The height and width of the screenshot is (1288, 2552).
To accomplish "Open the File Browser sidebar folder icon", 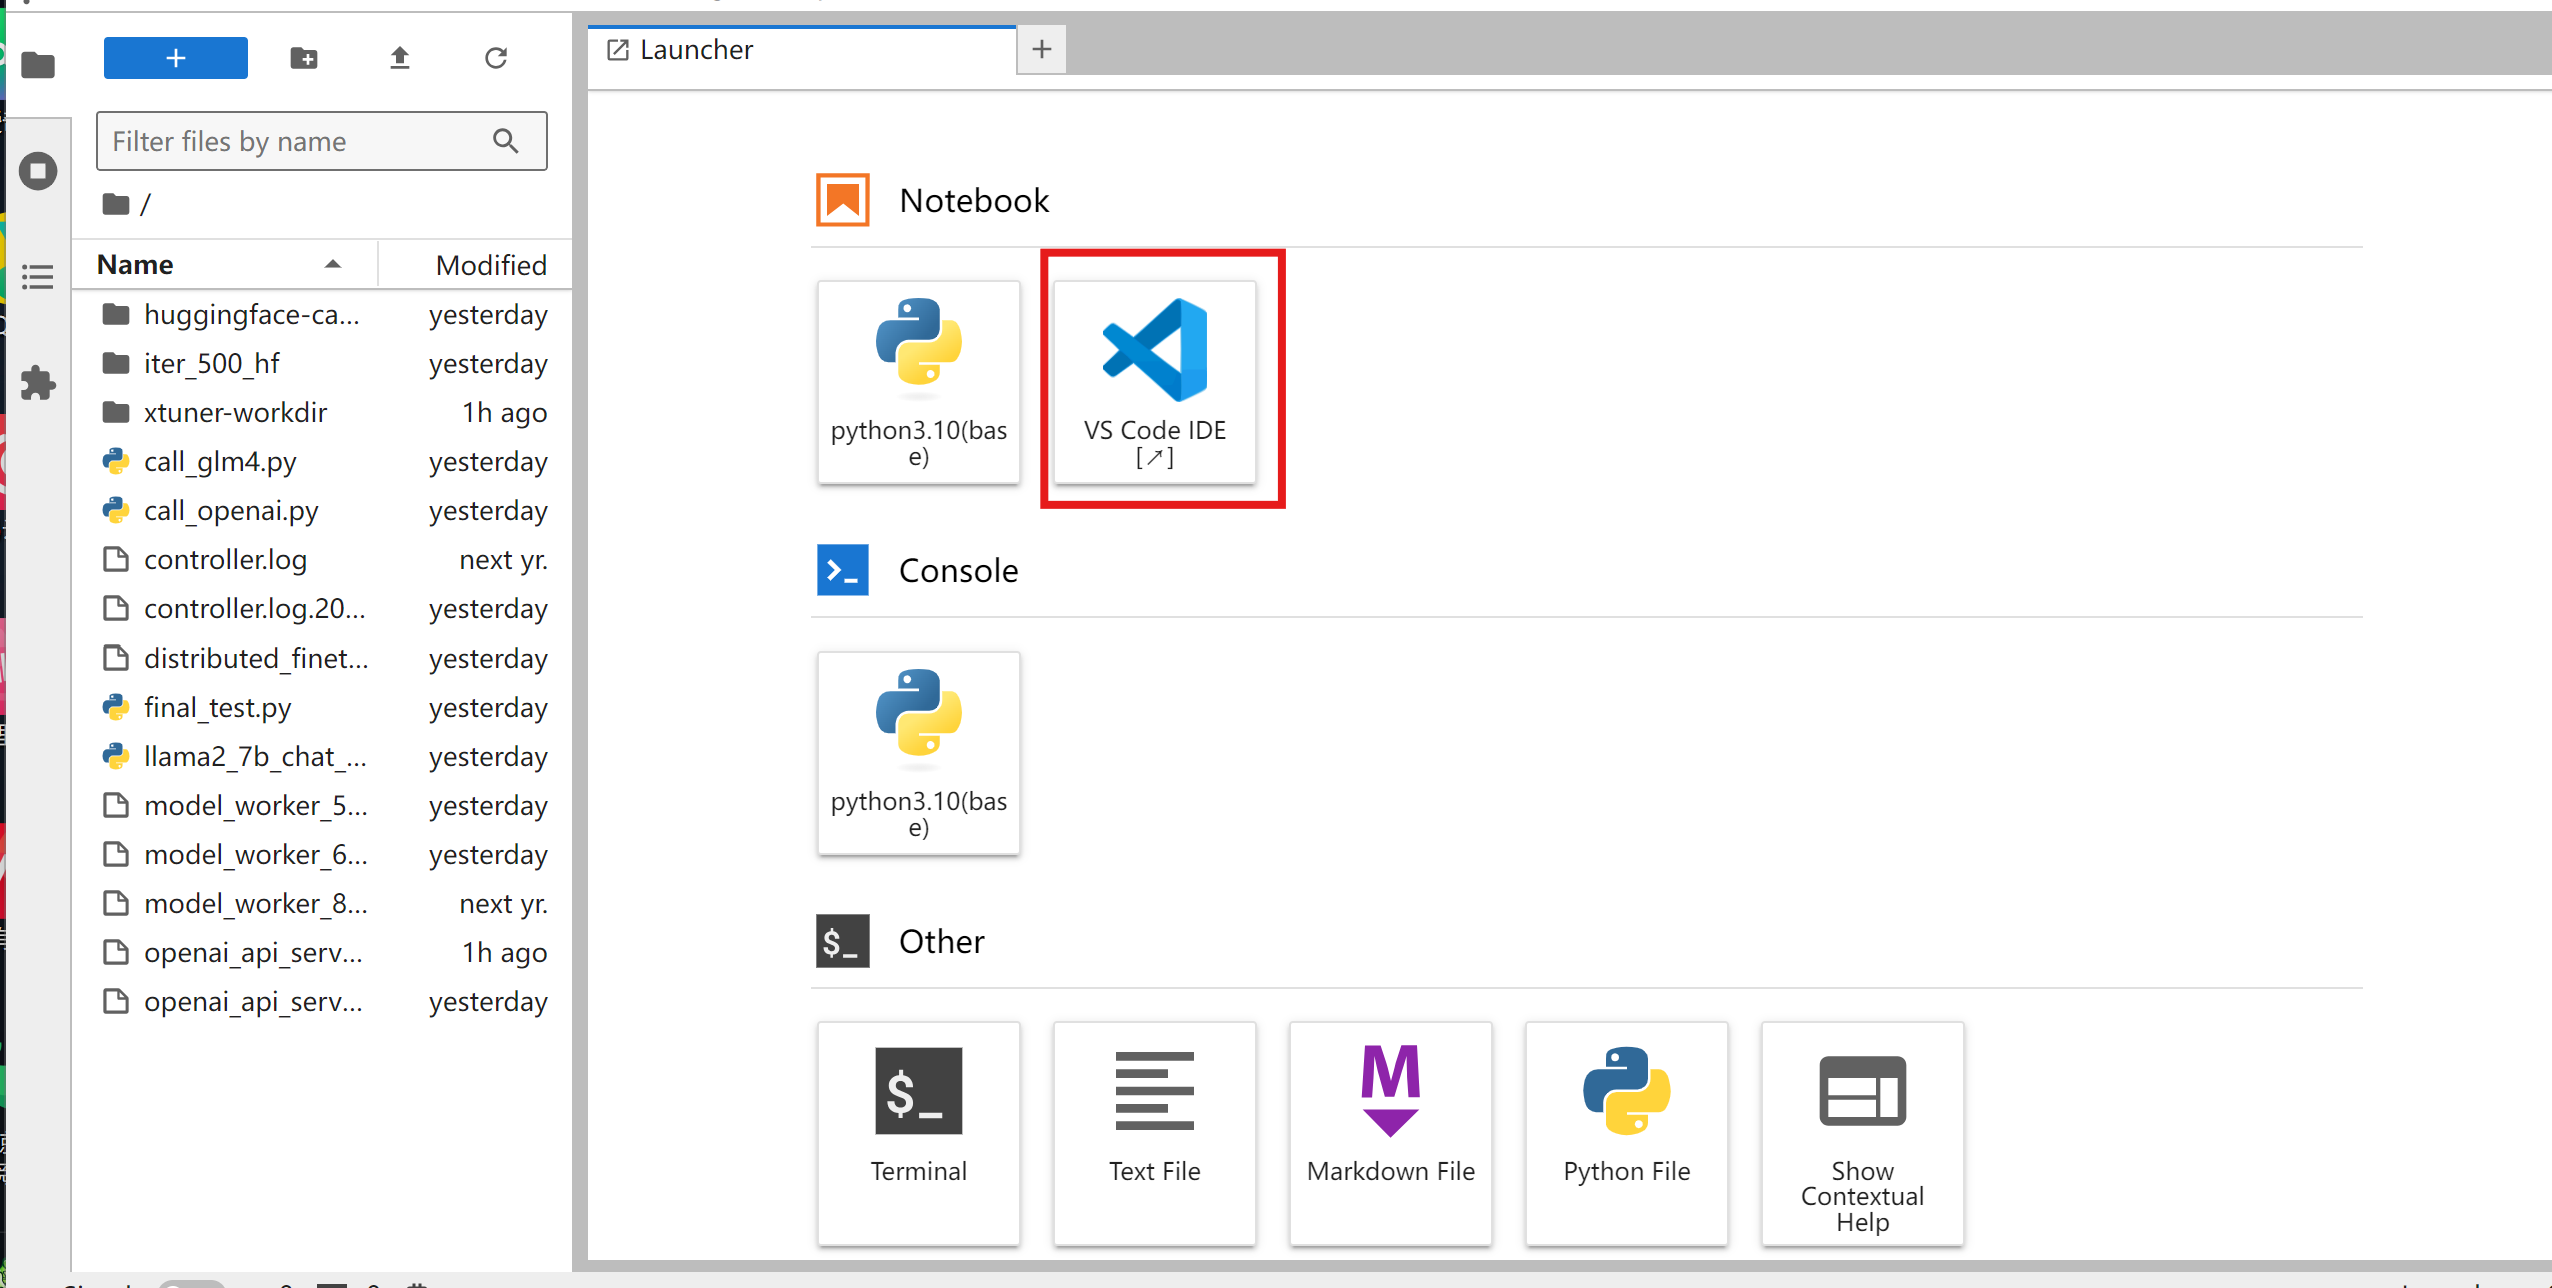I will pos(38,65).
